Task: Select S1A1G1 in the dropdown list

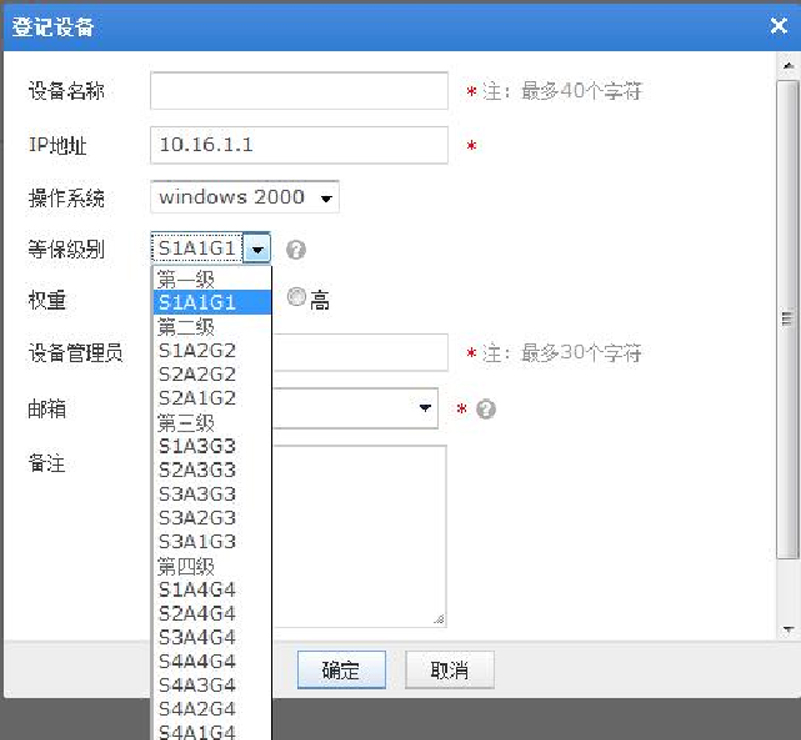Action: pos(212,302)
